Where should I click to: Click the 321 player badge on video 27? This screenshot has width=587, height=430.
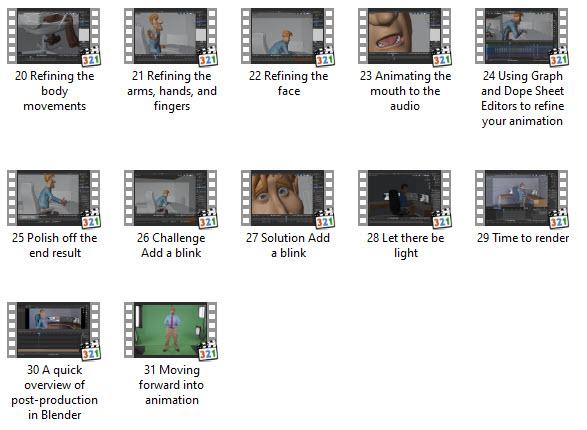pos(325,219)
